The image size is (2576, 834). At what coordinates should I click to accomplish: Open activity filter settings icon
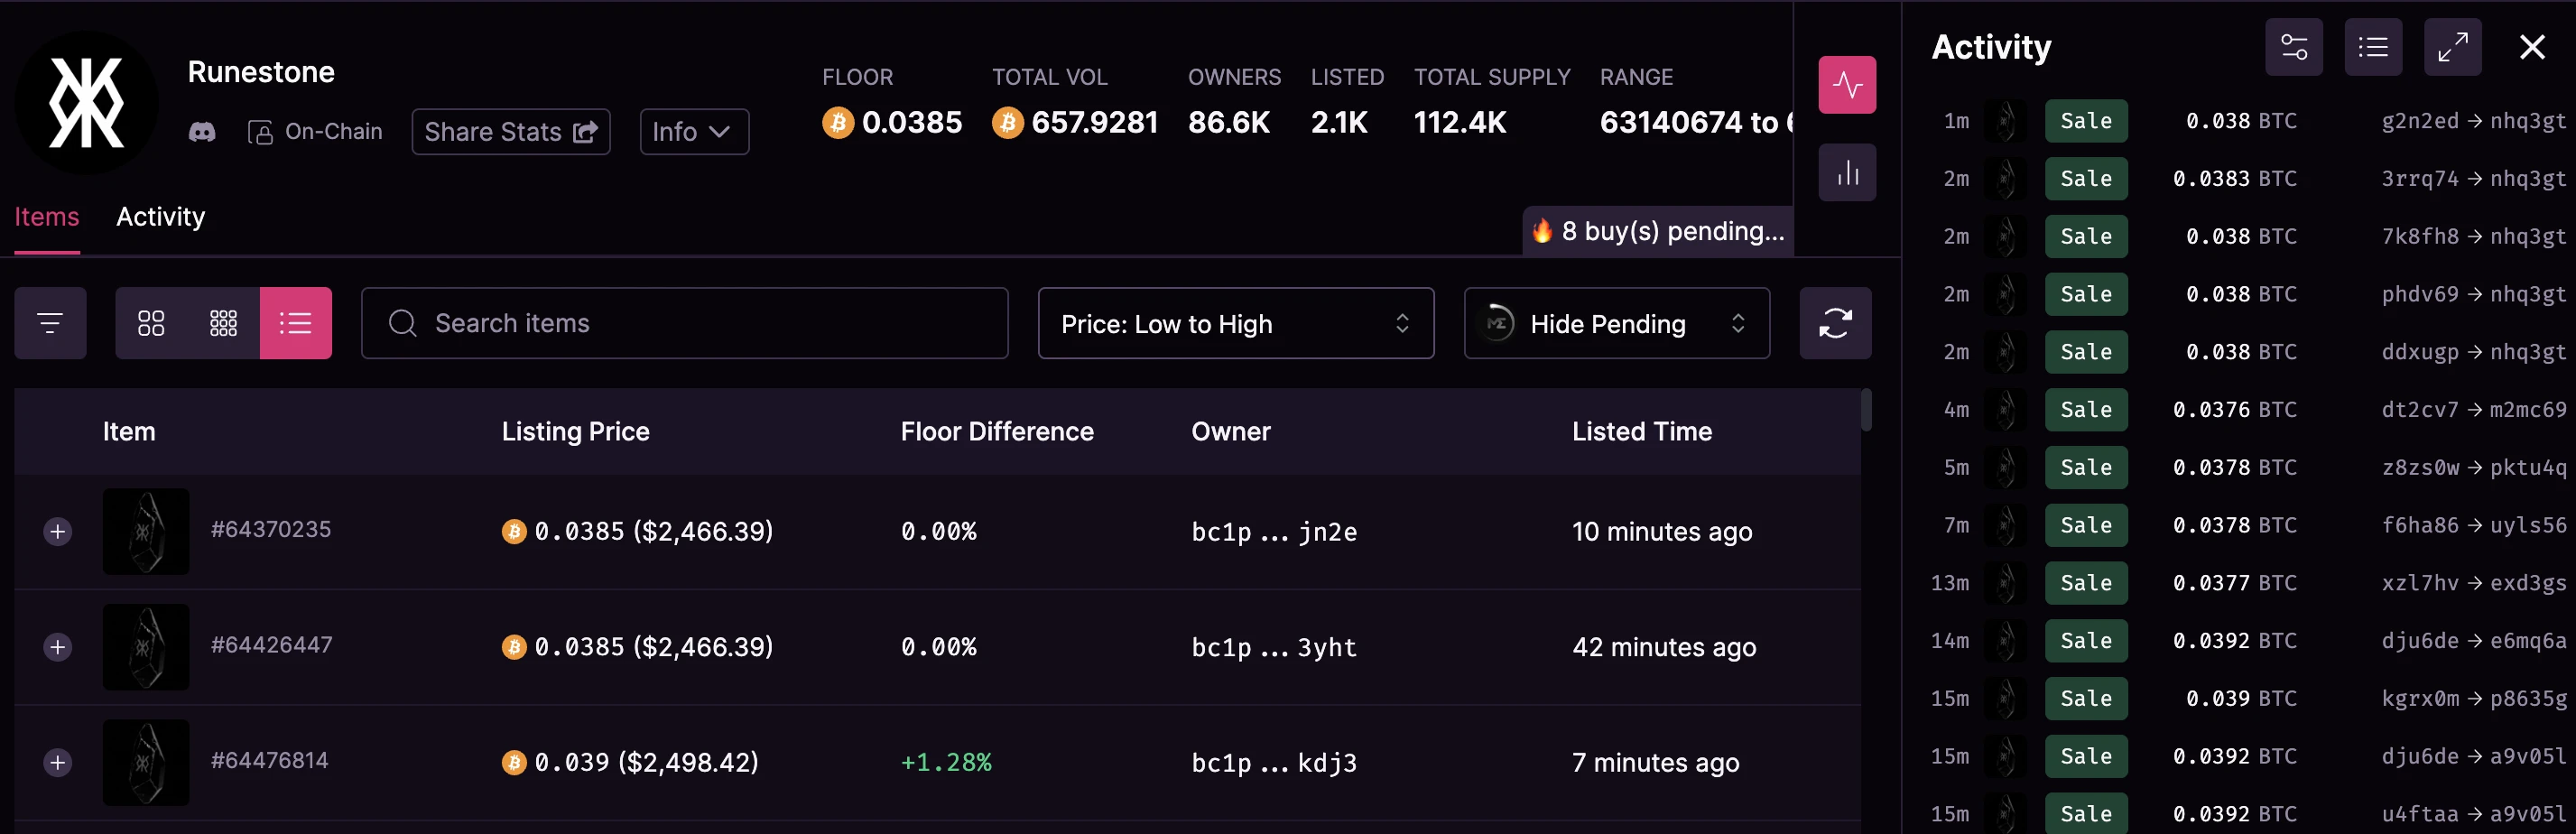[x=2293, y=47]
